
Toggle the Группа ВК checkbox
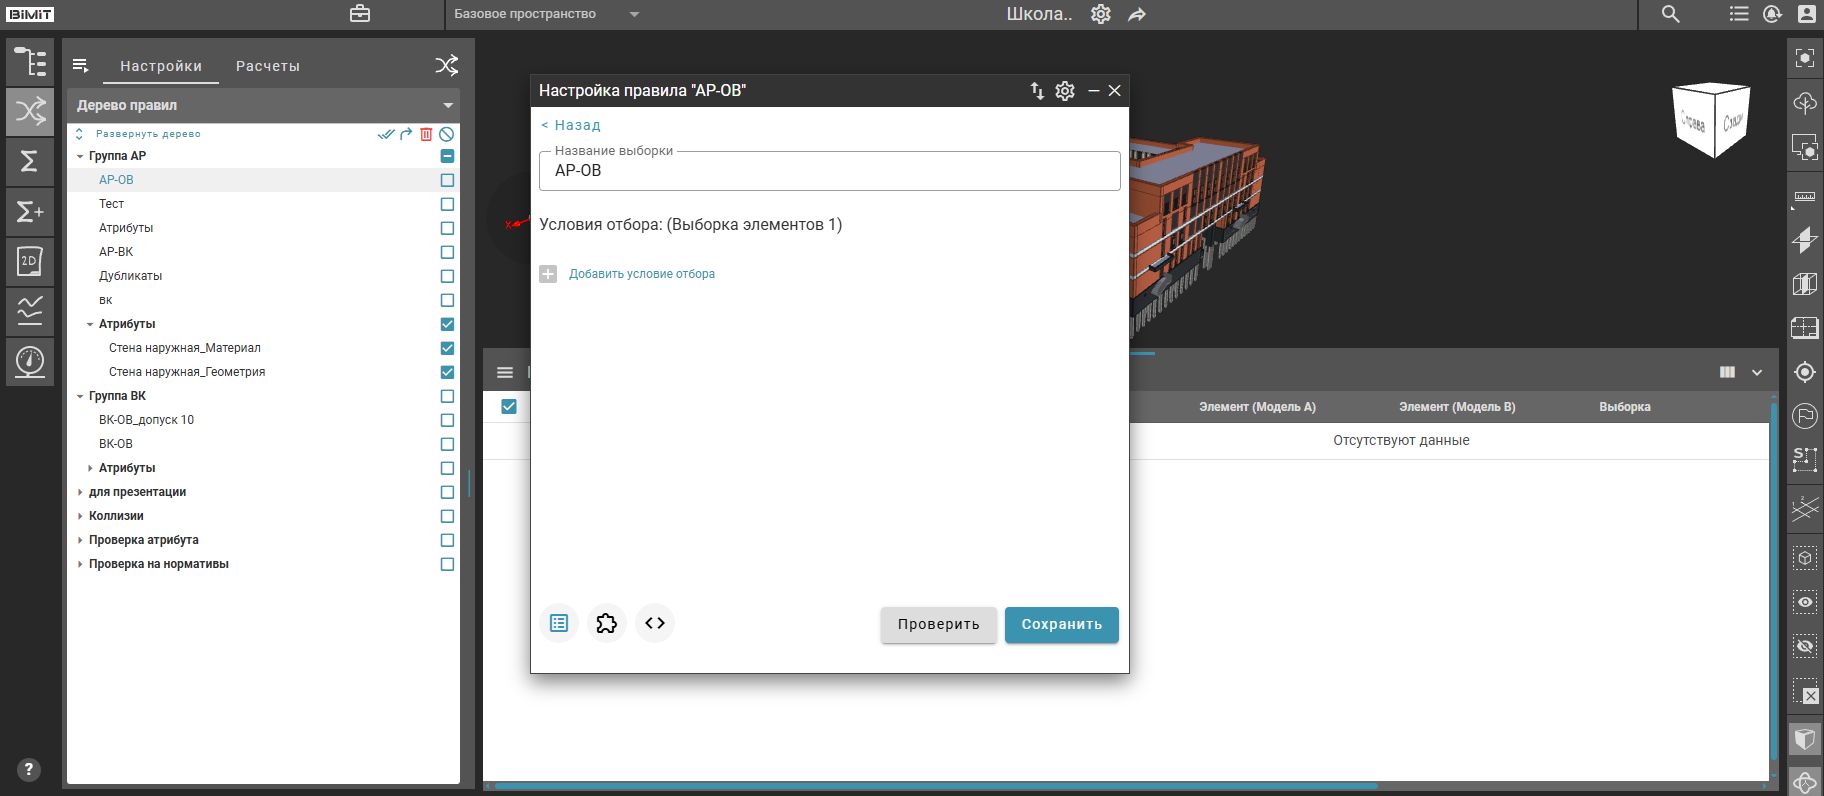click(447, 396)
